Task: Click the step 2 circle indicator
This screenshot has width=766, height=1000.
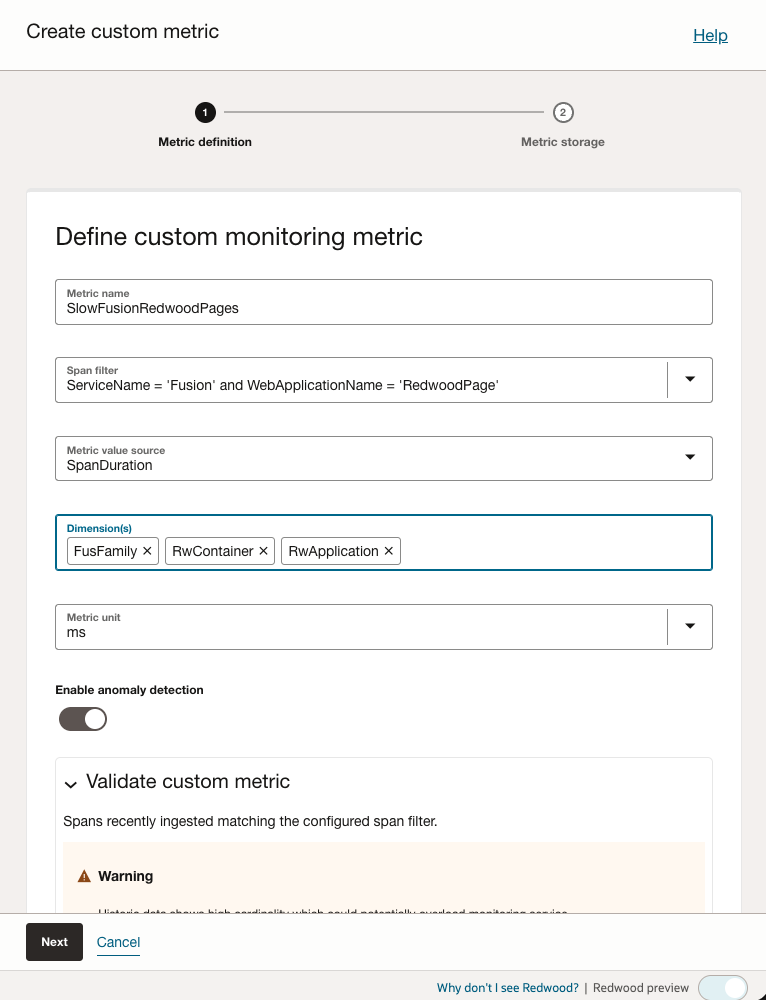Action: coord(562,113)
